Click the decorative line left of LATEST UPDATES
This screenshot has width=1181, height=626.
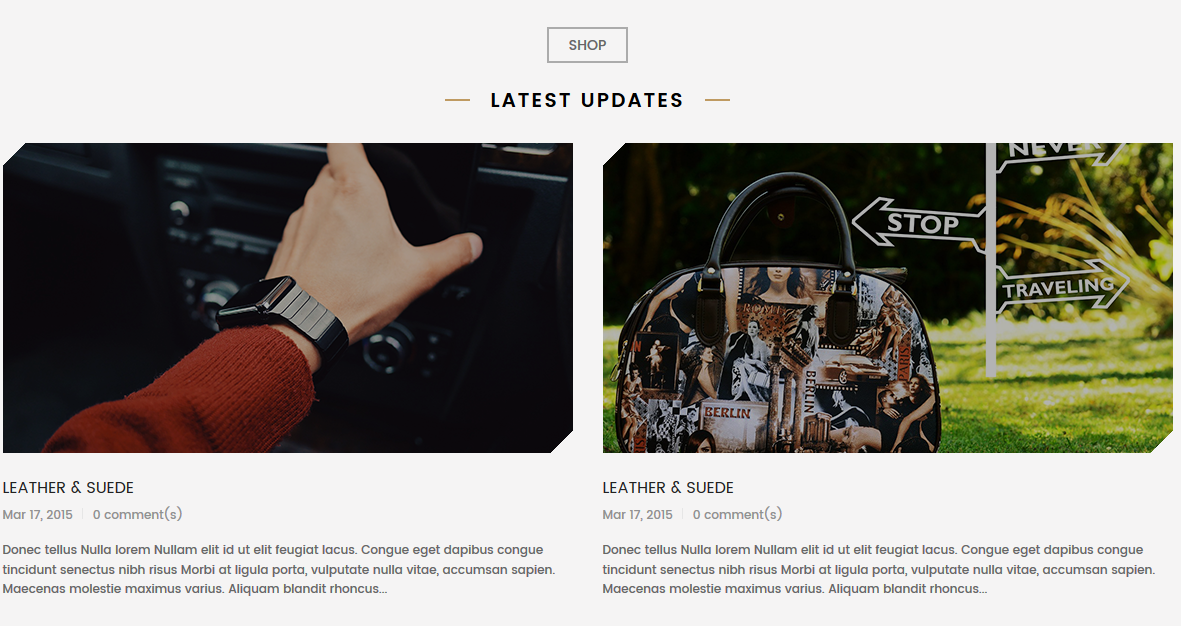click(457, 99)
